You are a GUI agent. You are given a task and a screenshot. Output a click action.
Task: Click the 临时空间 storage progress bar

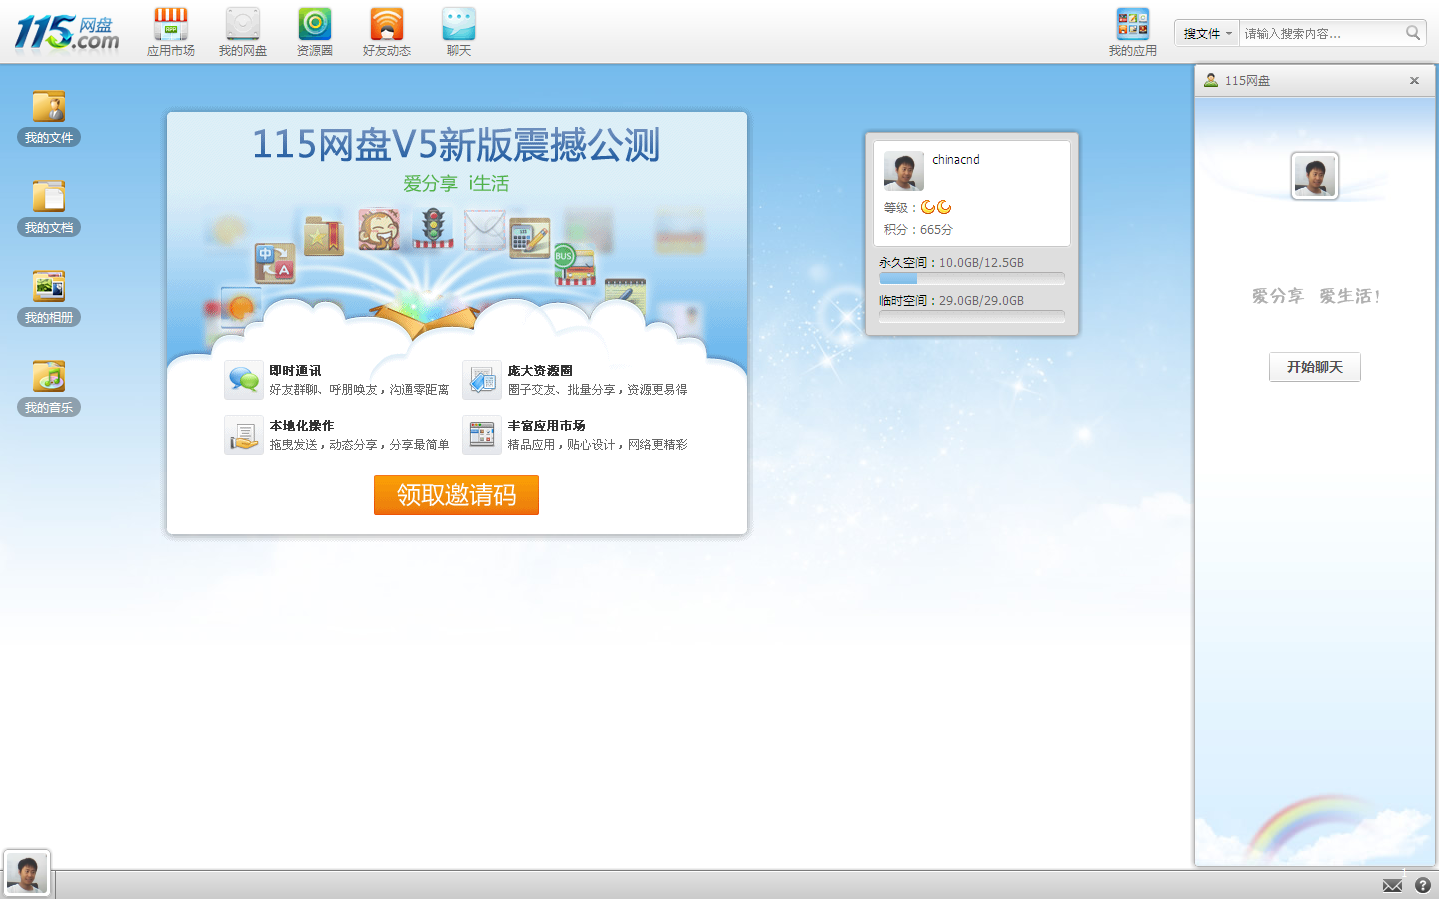pyautogui.click(x=971, y=317)
